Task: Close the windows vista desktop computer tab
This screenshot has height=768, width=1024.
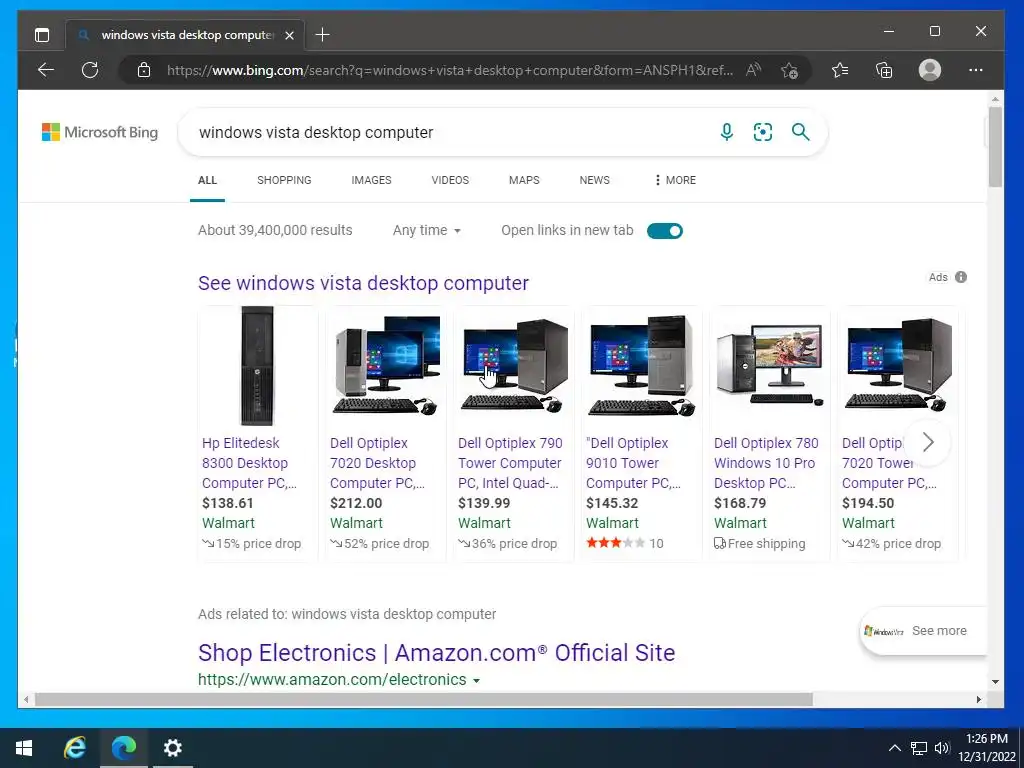Action: coord(289,35)
